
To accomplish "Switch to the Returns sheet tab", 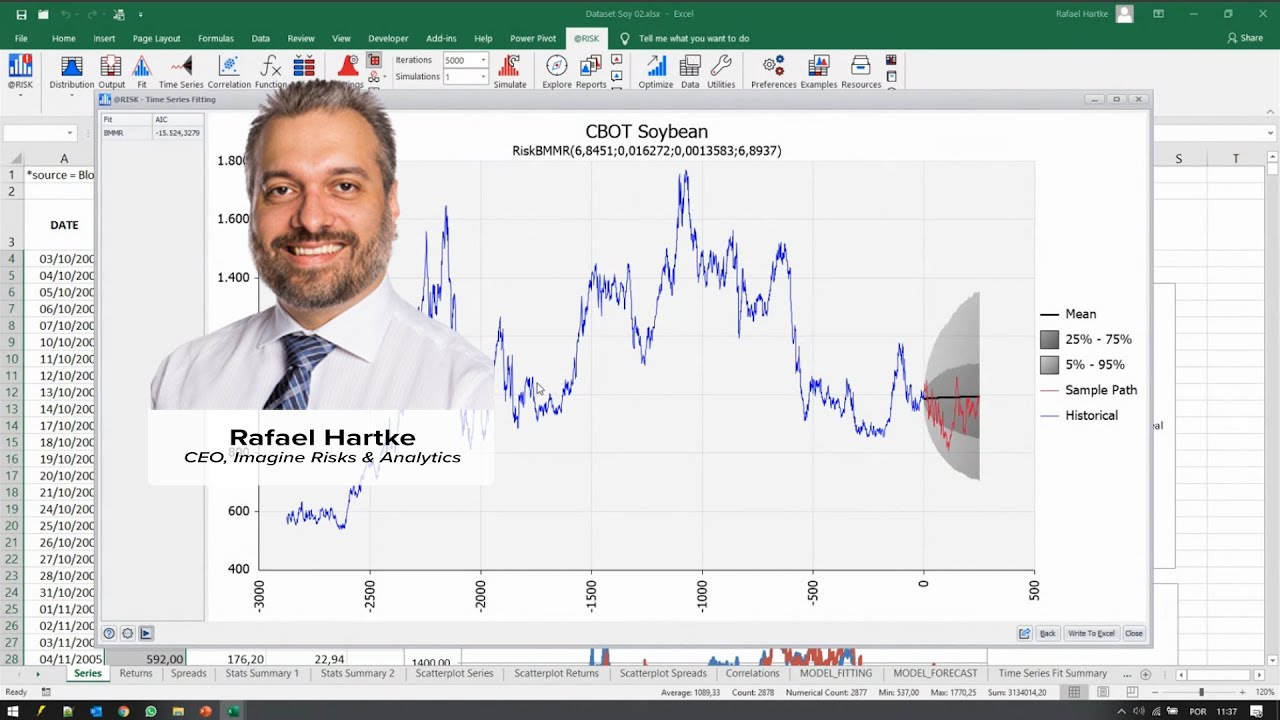I will tap(136, 673).
